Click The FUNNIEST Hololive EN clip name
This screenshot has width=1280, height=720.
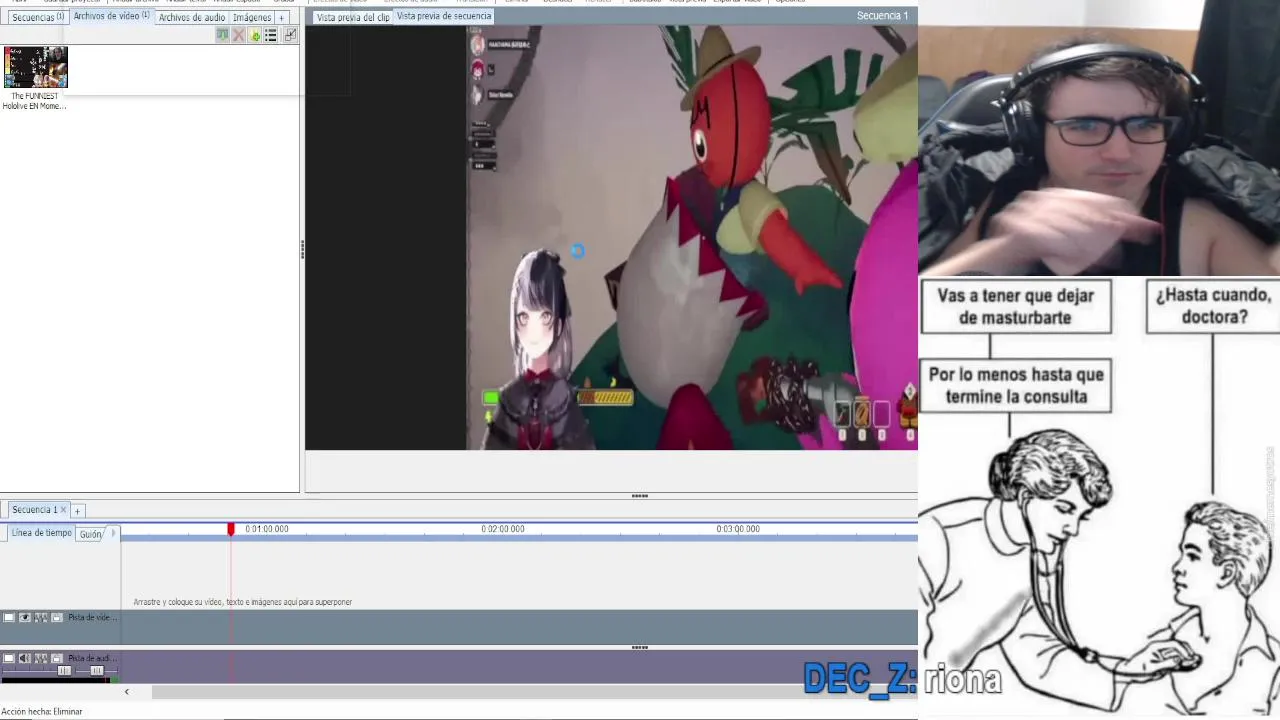click(34, 101)
